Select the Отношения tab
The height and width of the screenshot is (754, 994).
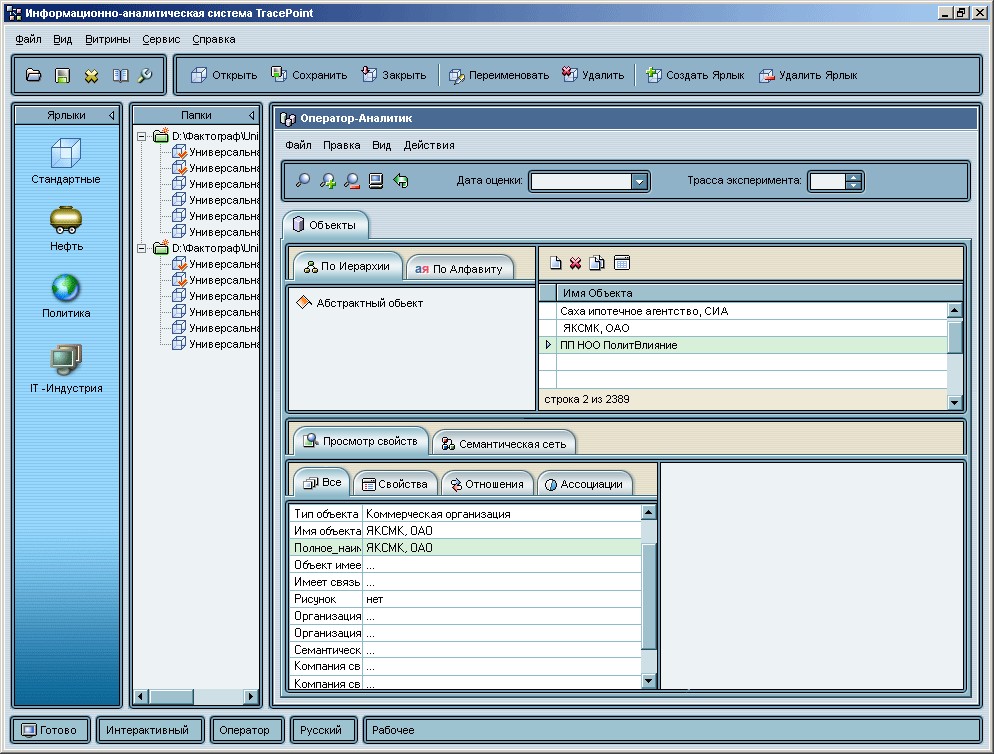[x=487, y=484]
